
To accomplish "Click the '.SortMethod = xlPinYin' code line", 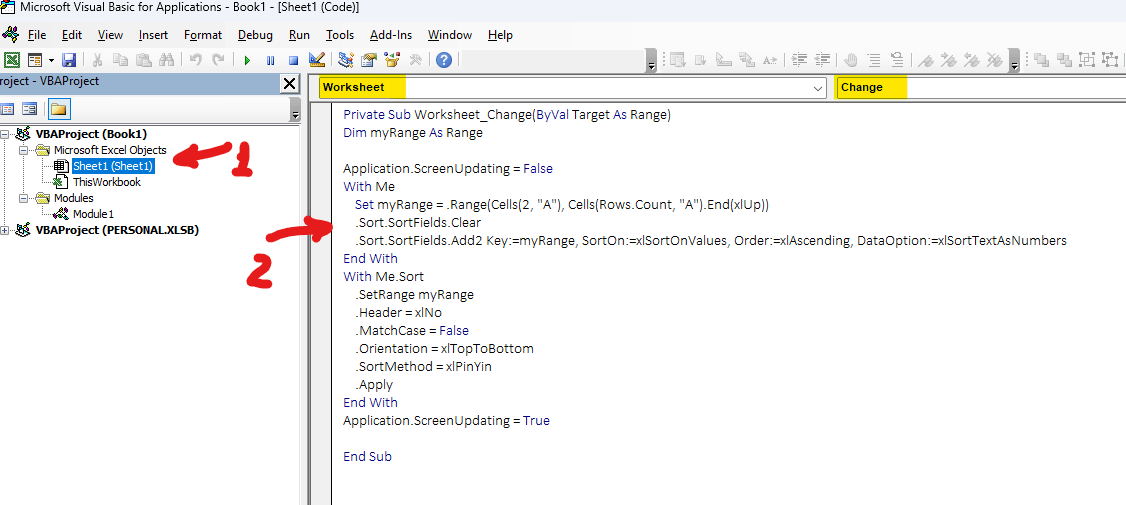I will point(423,367).
